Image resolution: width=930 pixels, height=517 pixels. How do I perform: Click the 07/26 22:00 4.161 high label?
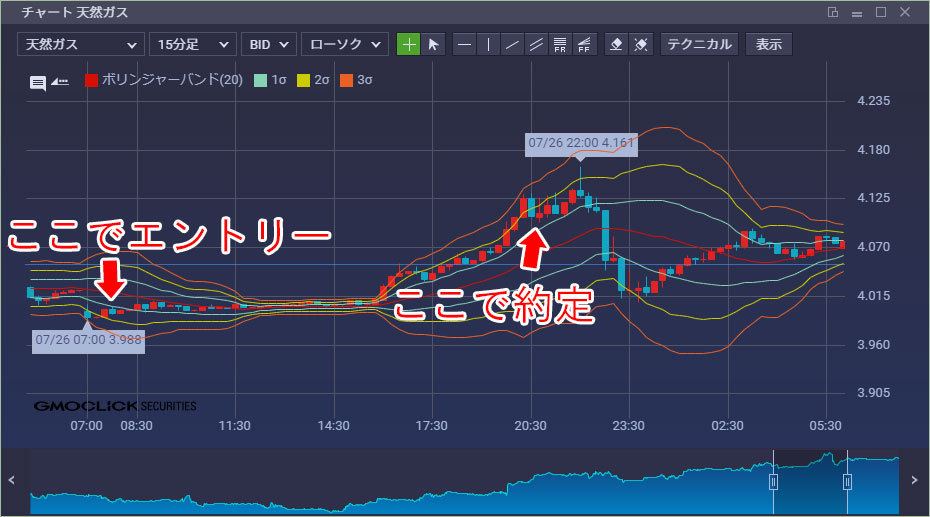coord(581,143)
